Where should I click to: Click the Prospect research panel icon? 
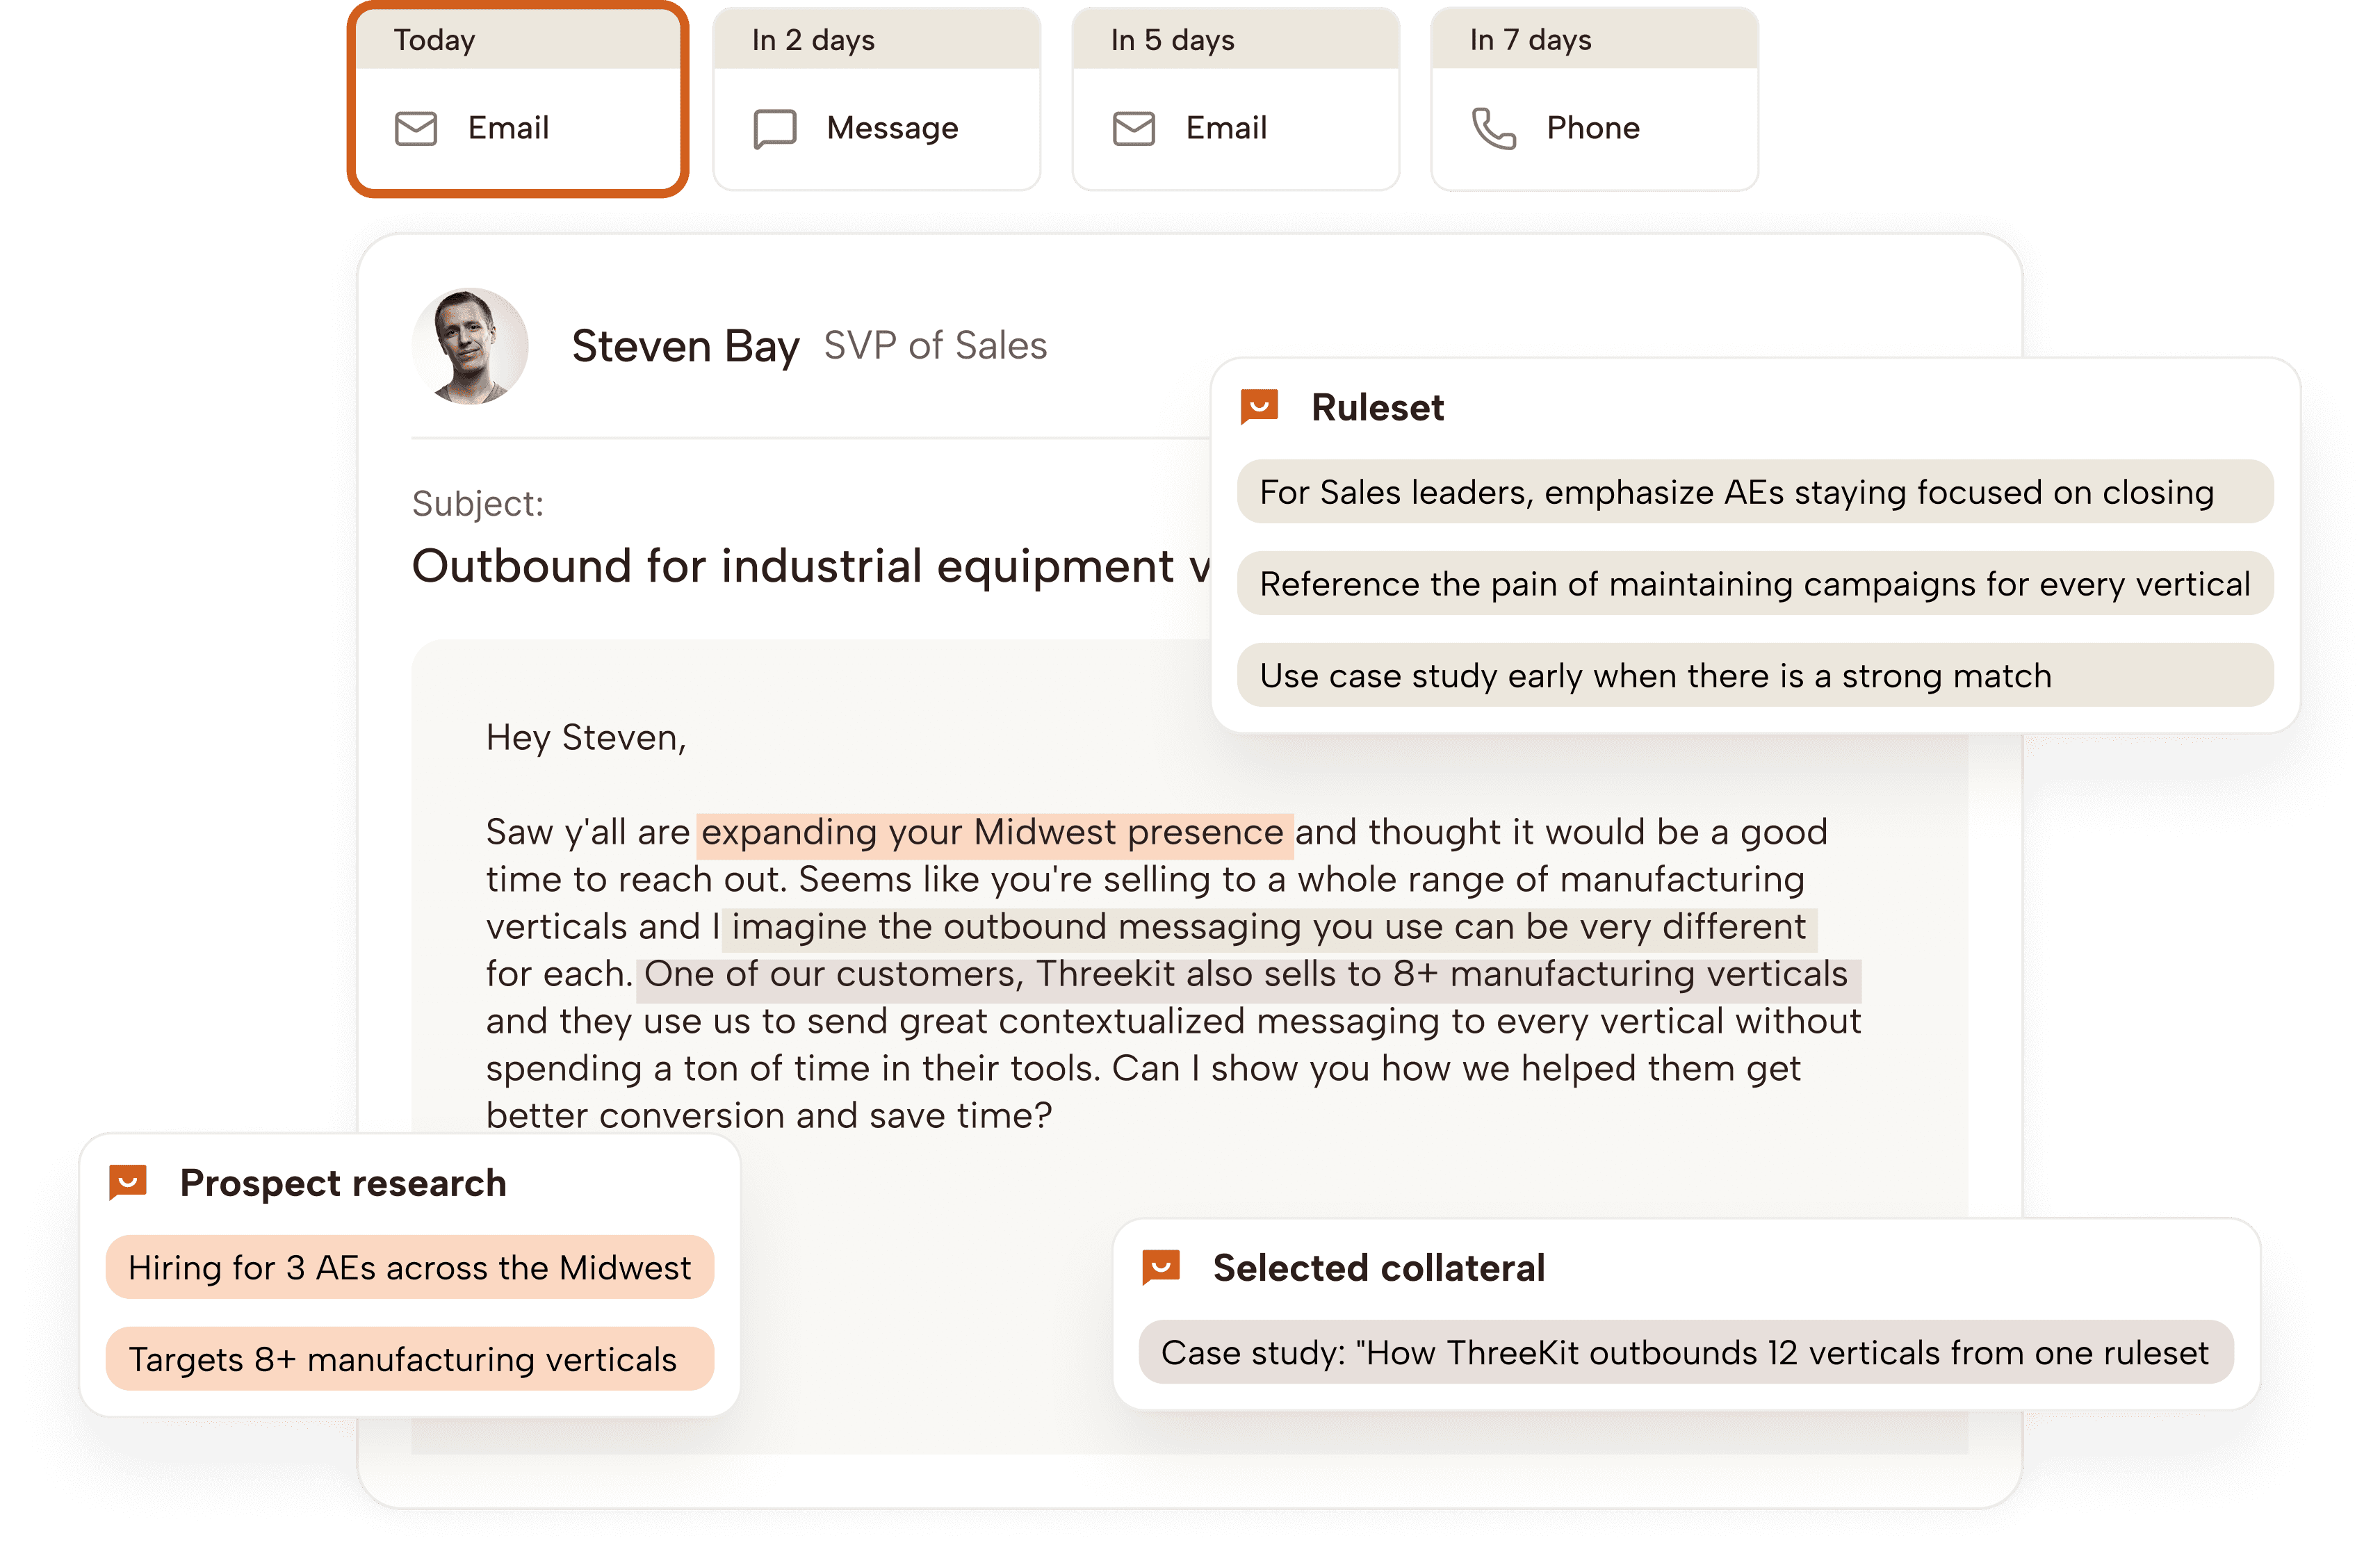(128, 1182)
